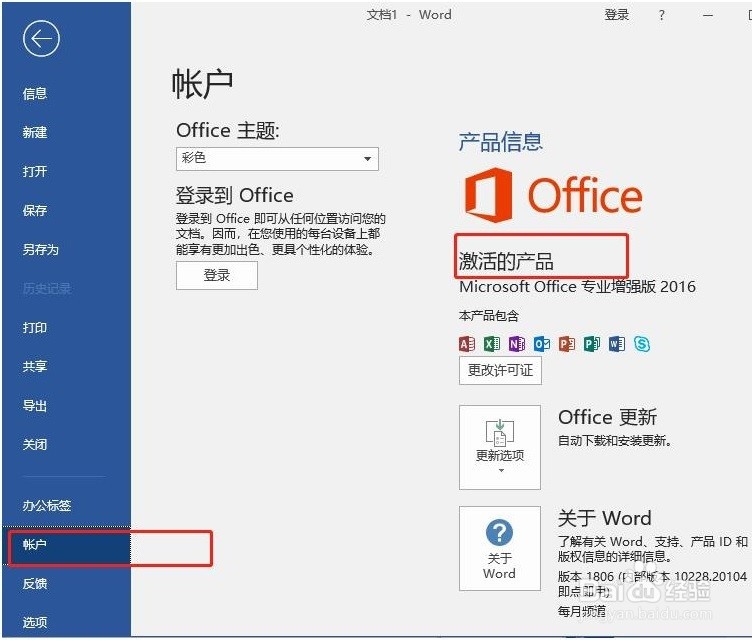Click the Access app icon
Screen dimensions: 754x640
click(467, 344)
